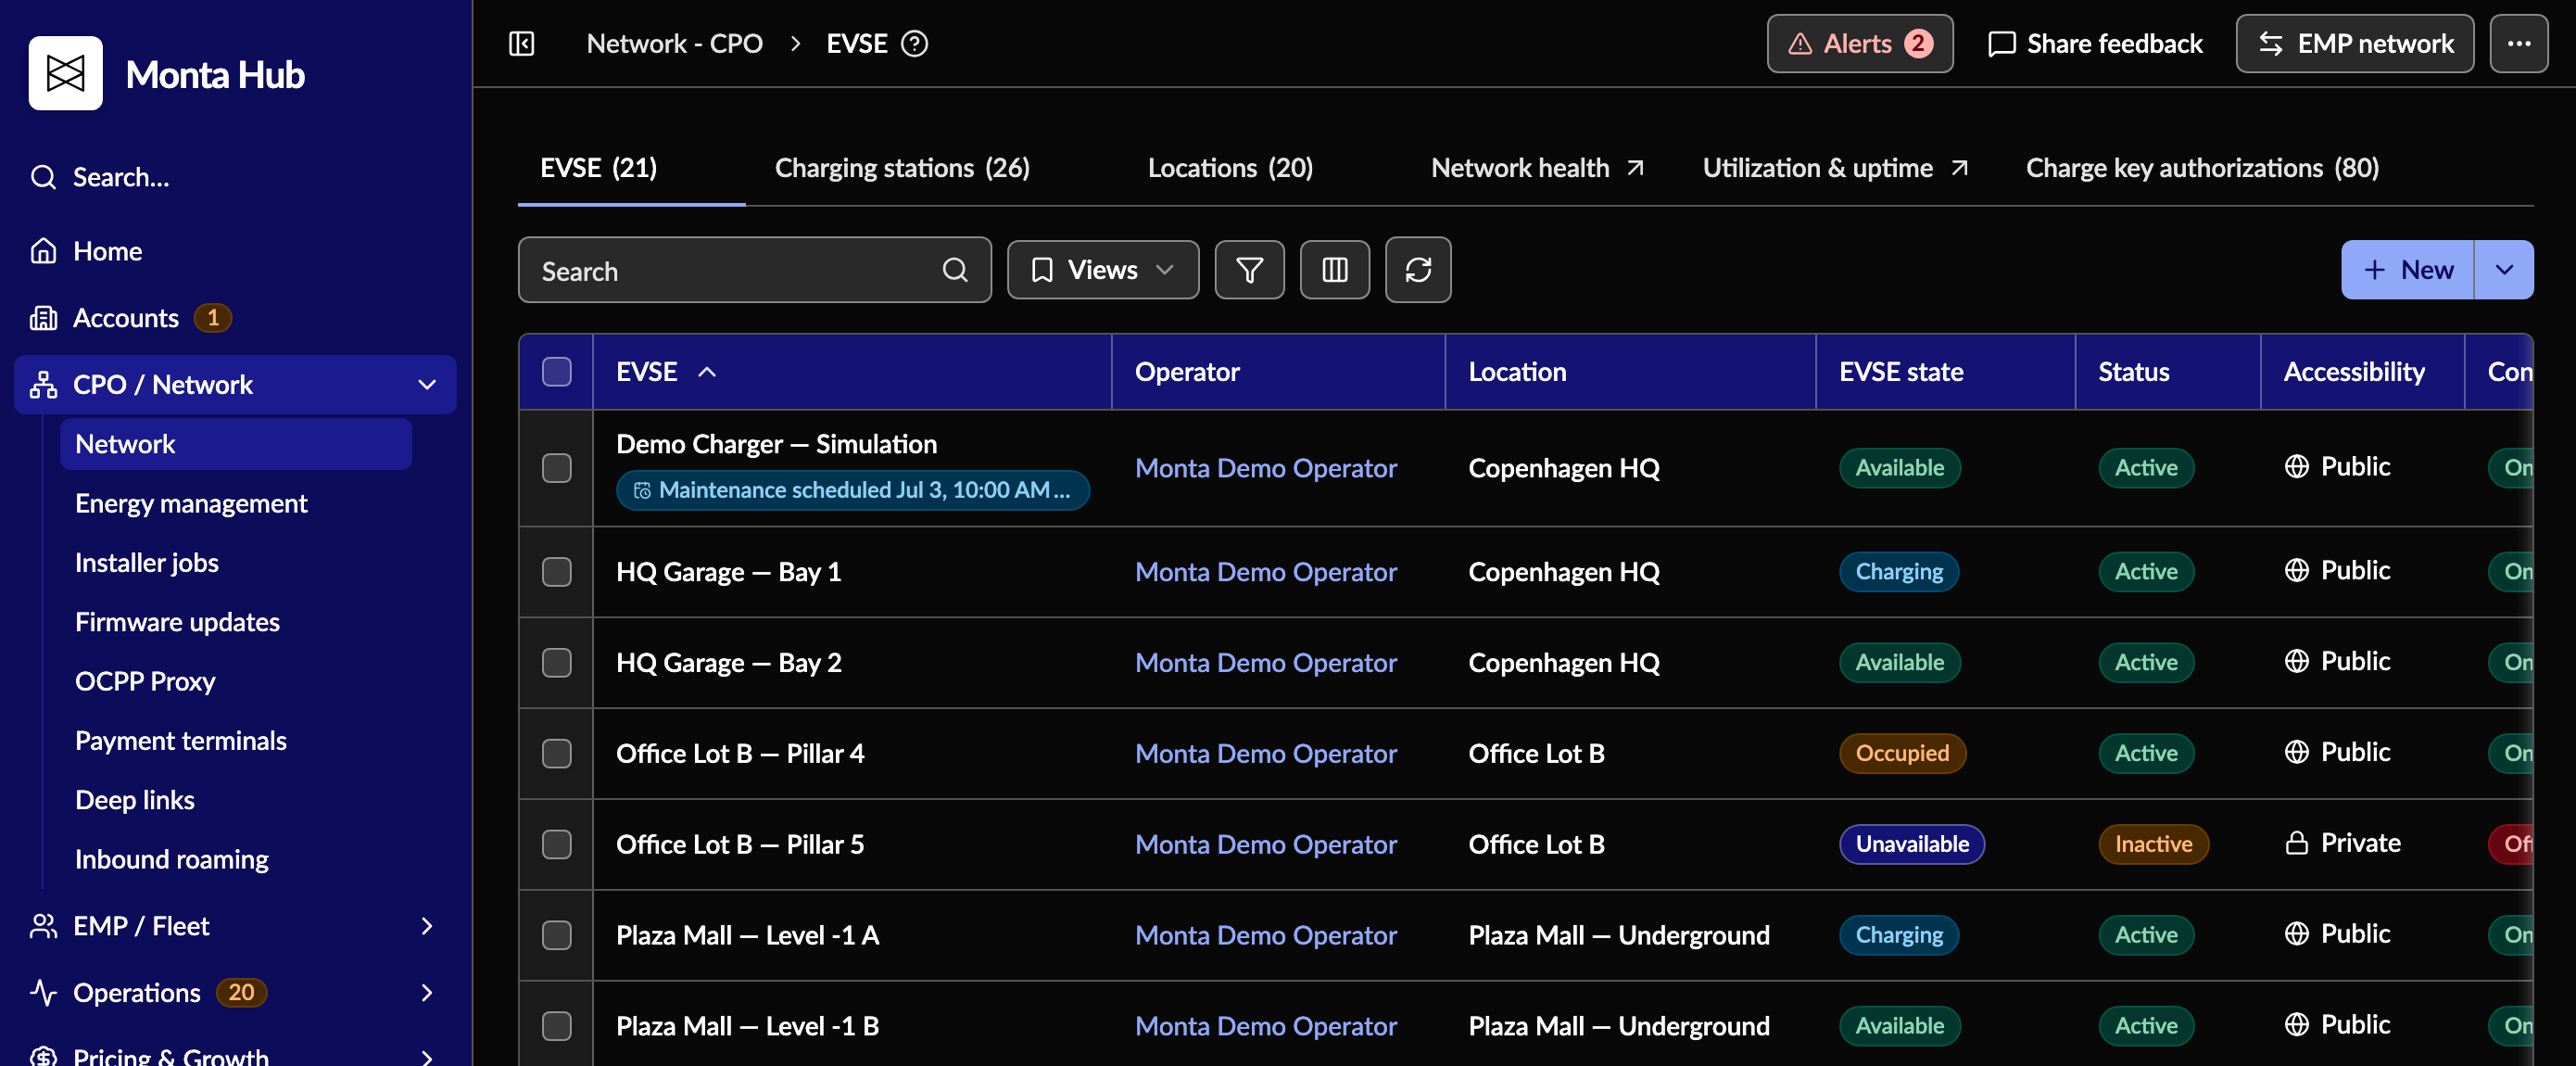
Task: Switch to the Locations (20) tab
Action: 1230,168
